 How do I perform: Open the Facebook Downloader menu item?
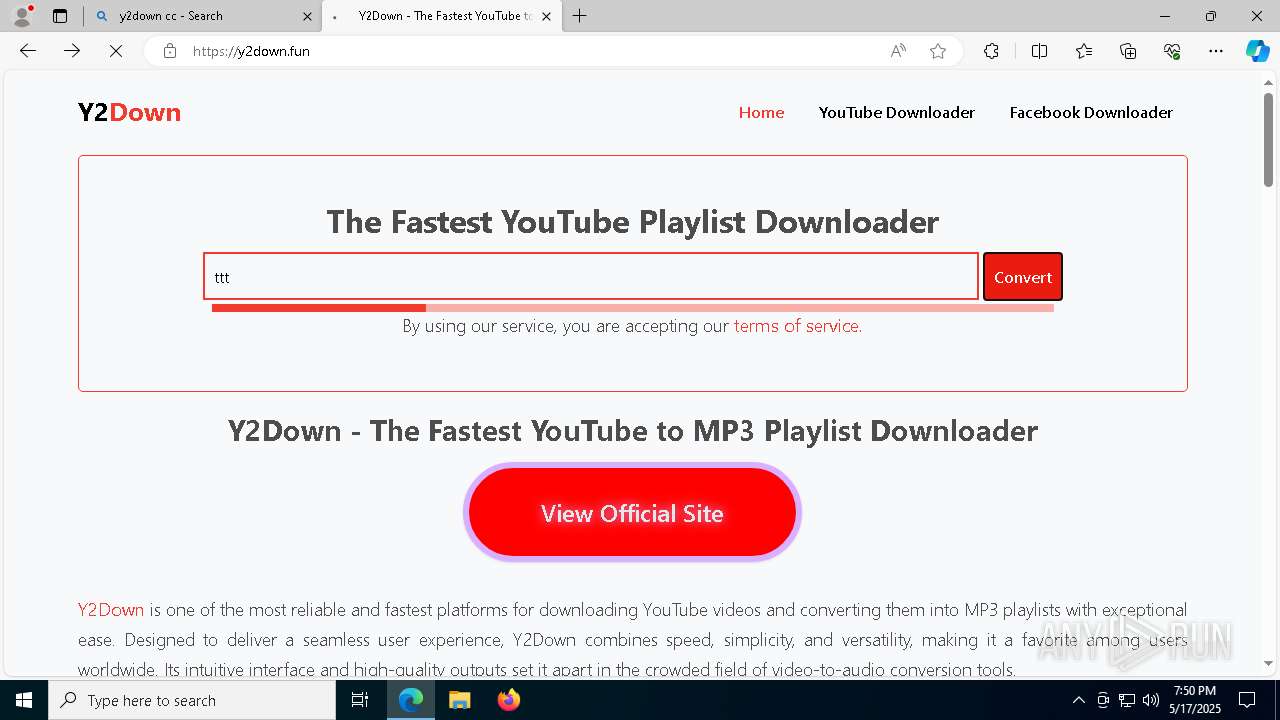pos(1091,112)
